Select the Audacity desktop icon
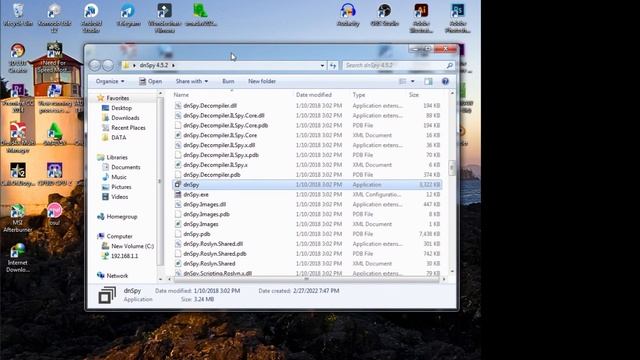 tap(348, 16)
